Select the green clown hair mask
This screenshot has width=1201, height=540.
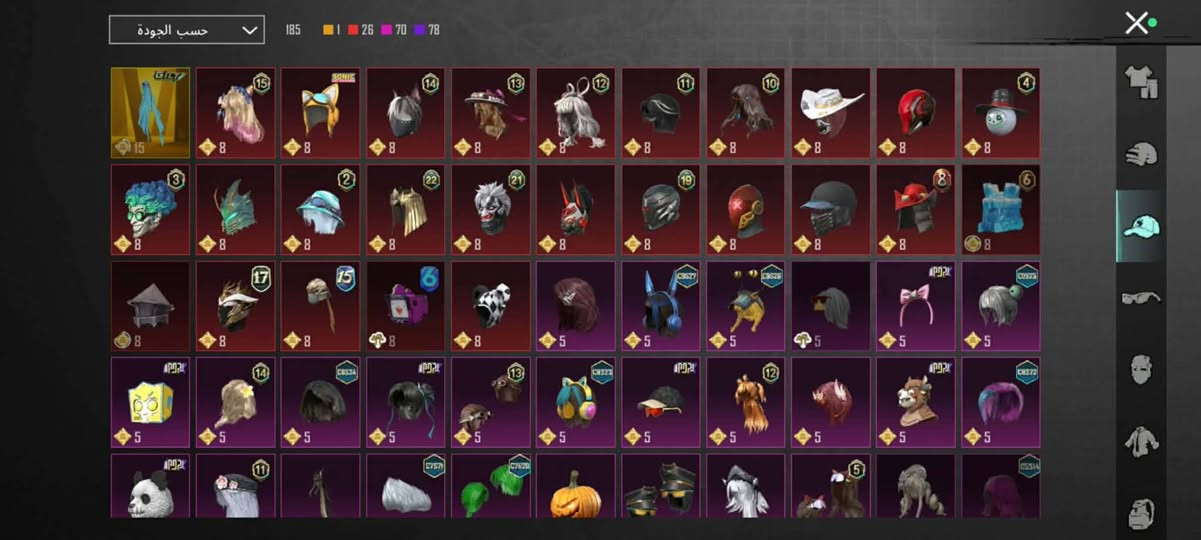[x=150, y=210]
